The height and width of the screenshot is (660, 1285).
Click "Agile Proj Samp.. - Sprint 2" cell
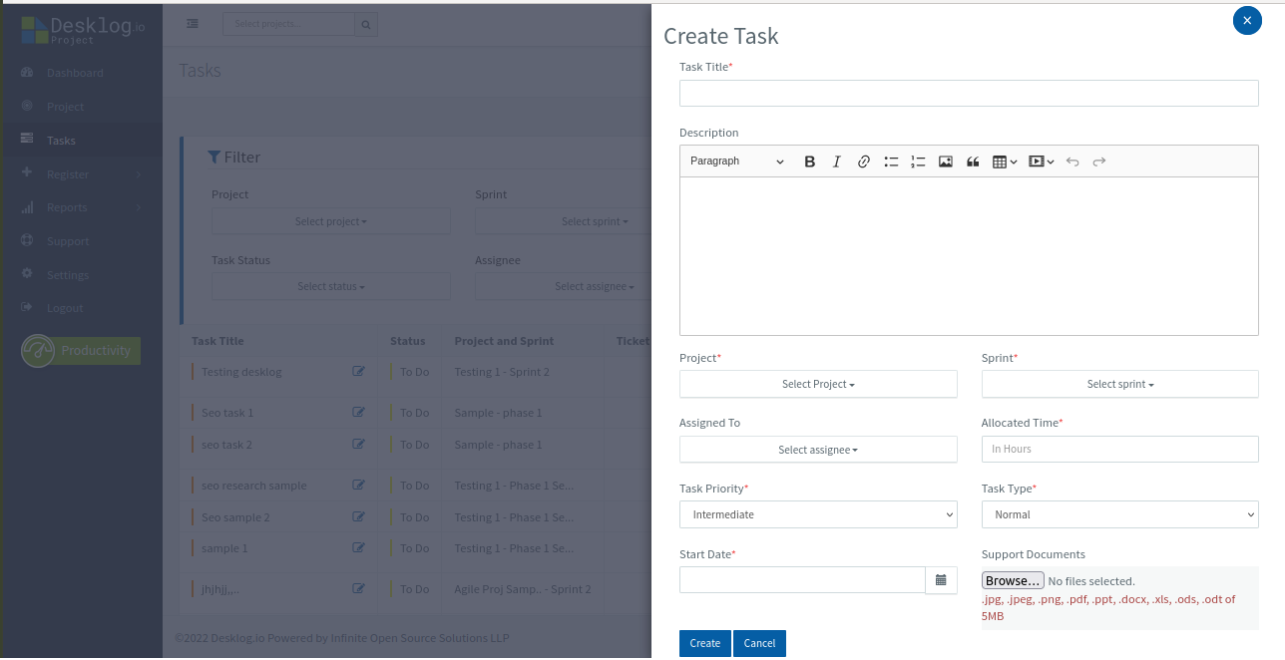pyautogui.click(x=523, y=589)
